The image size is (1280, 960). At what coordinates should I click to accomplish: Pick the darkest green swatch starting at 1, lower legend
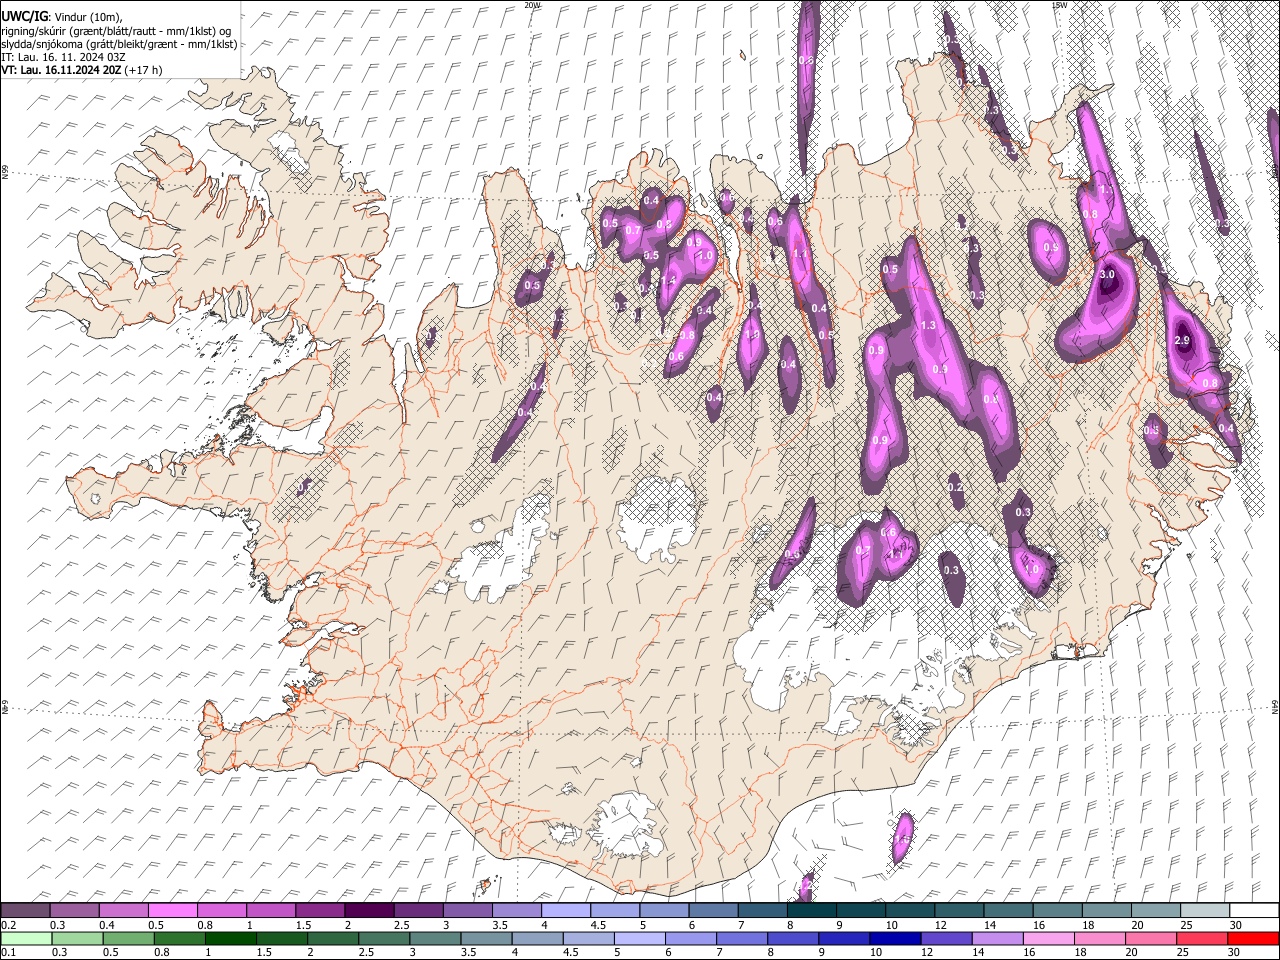pyautogui.click(x=230, y=938)
